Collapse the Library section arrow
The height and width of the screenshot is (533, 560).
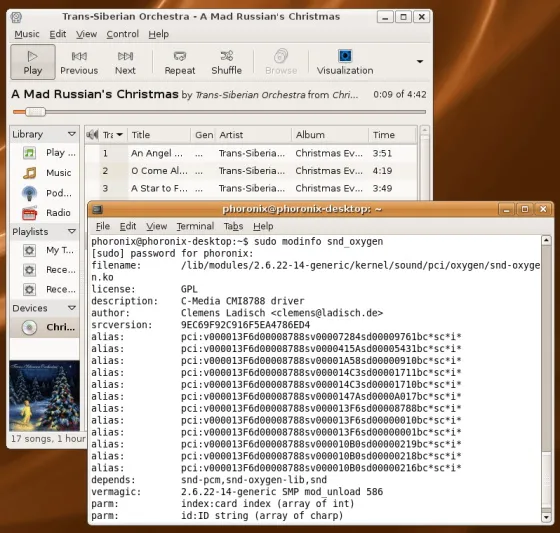point(72,134)
